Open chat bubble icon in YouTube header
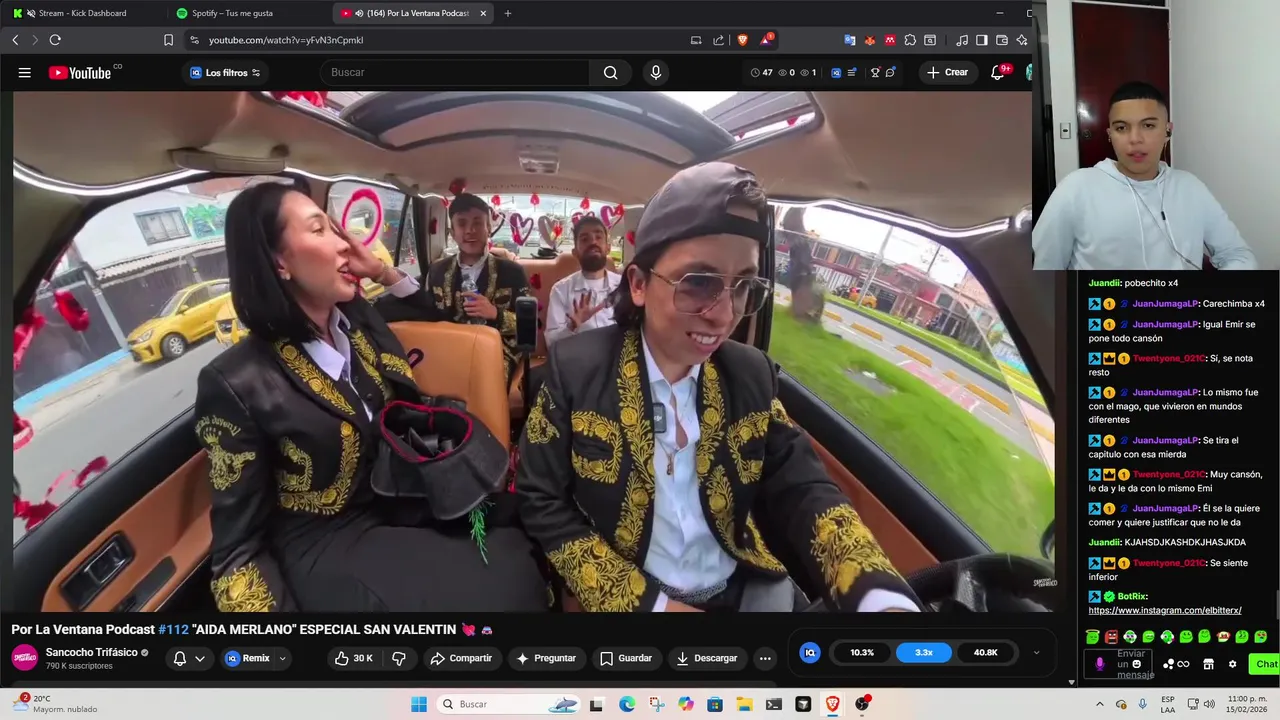 (x=890, y=72)
